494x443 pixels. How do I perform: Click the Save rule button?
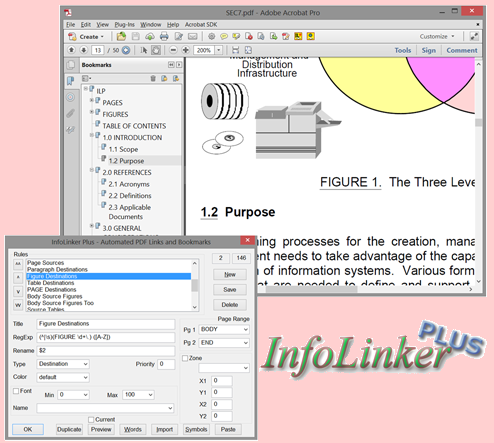click(230, 289)
